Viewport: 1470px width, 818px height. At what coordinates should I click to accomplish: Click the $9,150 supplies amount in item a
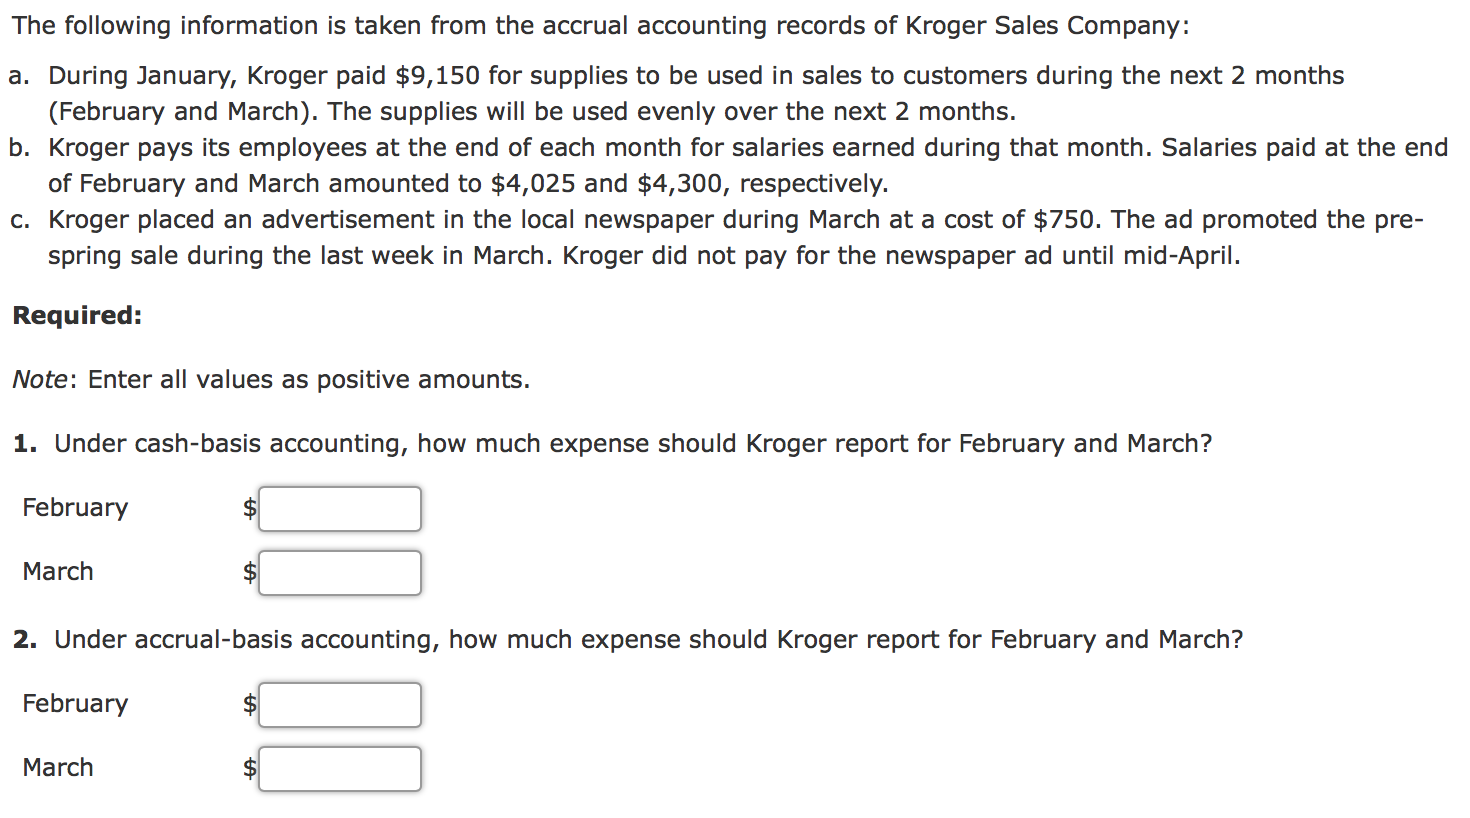[x=438, y=76]
